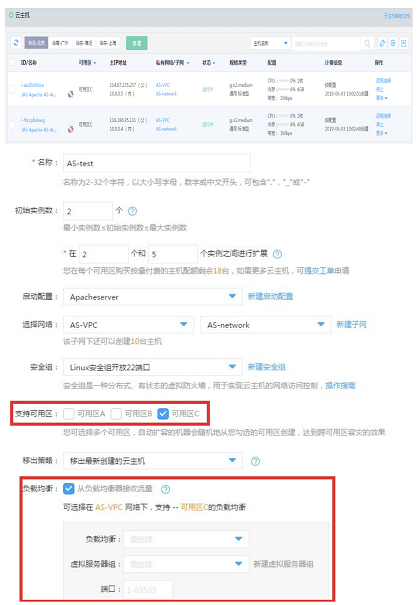
Task: Click 新建安全组 link
Action: pyautogui.click(x=266, y=367)
